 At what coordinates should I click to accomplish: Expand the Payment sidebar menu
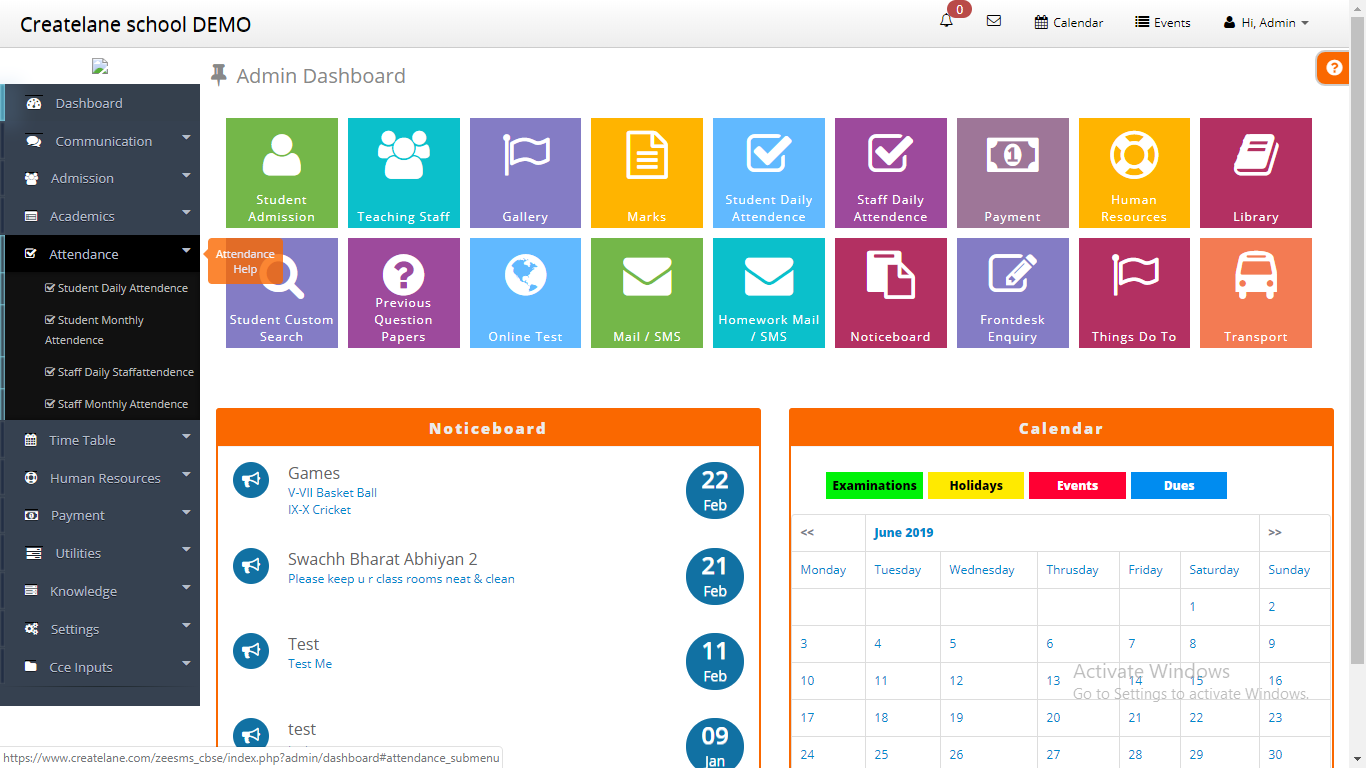(78, 515)
